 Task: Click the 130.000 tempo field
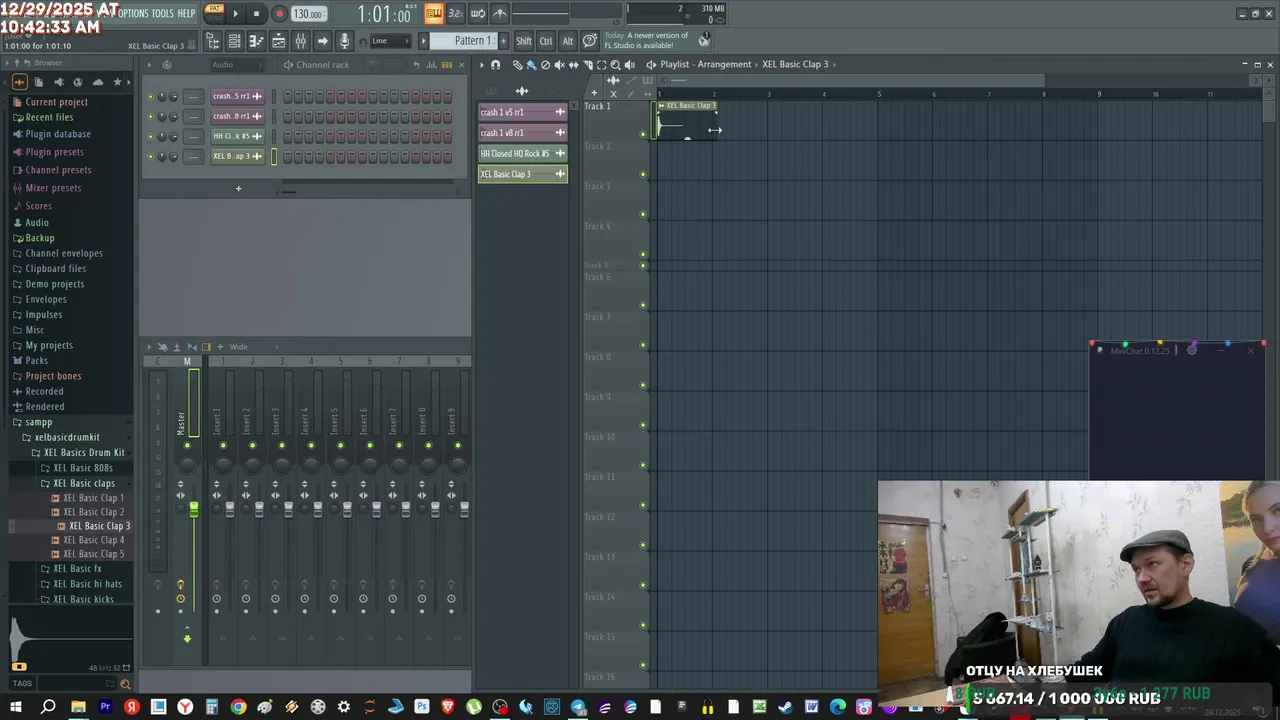[x=308, y=14]
